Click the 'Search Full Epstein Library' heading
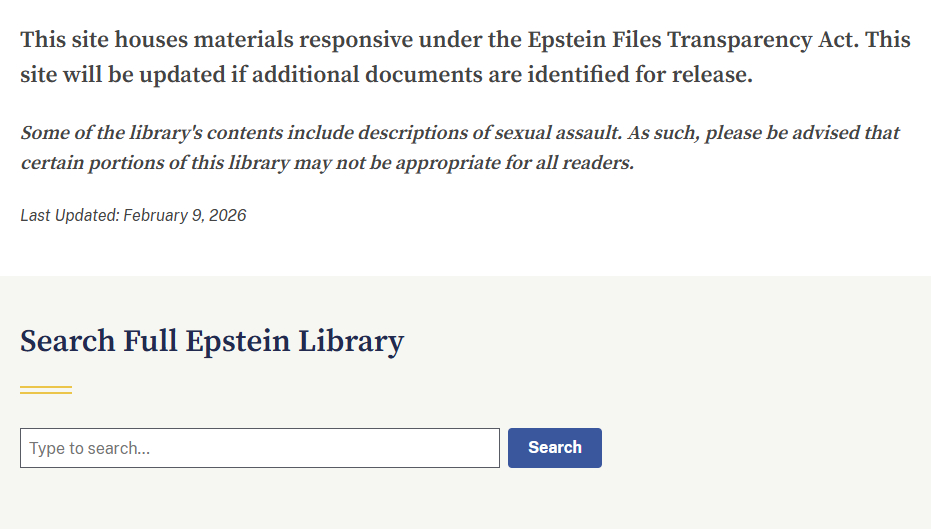The image size is (931, 529). click(x=212, y=341)
